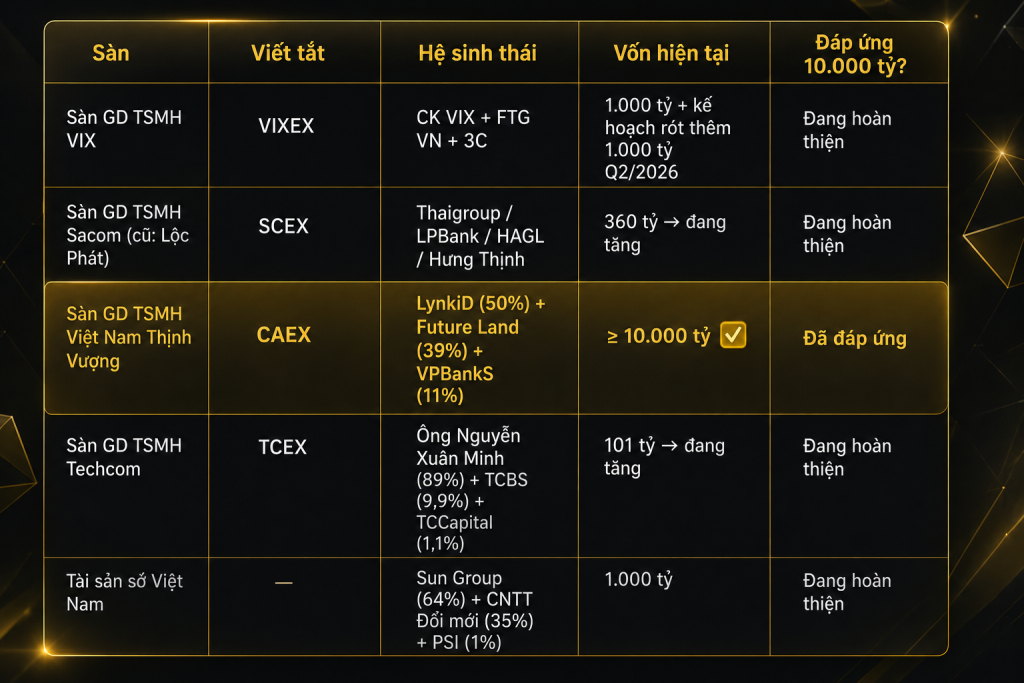Click the Đã đáp ứng status text

(x=855, y=338)
